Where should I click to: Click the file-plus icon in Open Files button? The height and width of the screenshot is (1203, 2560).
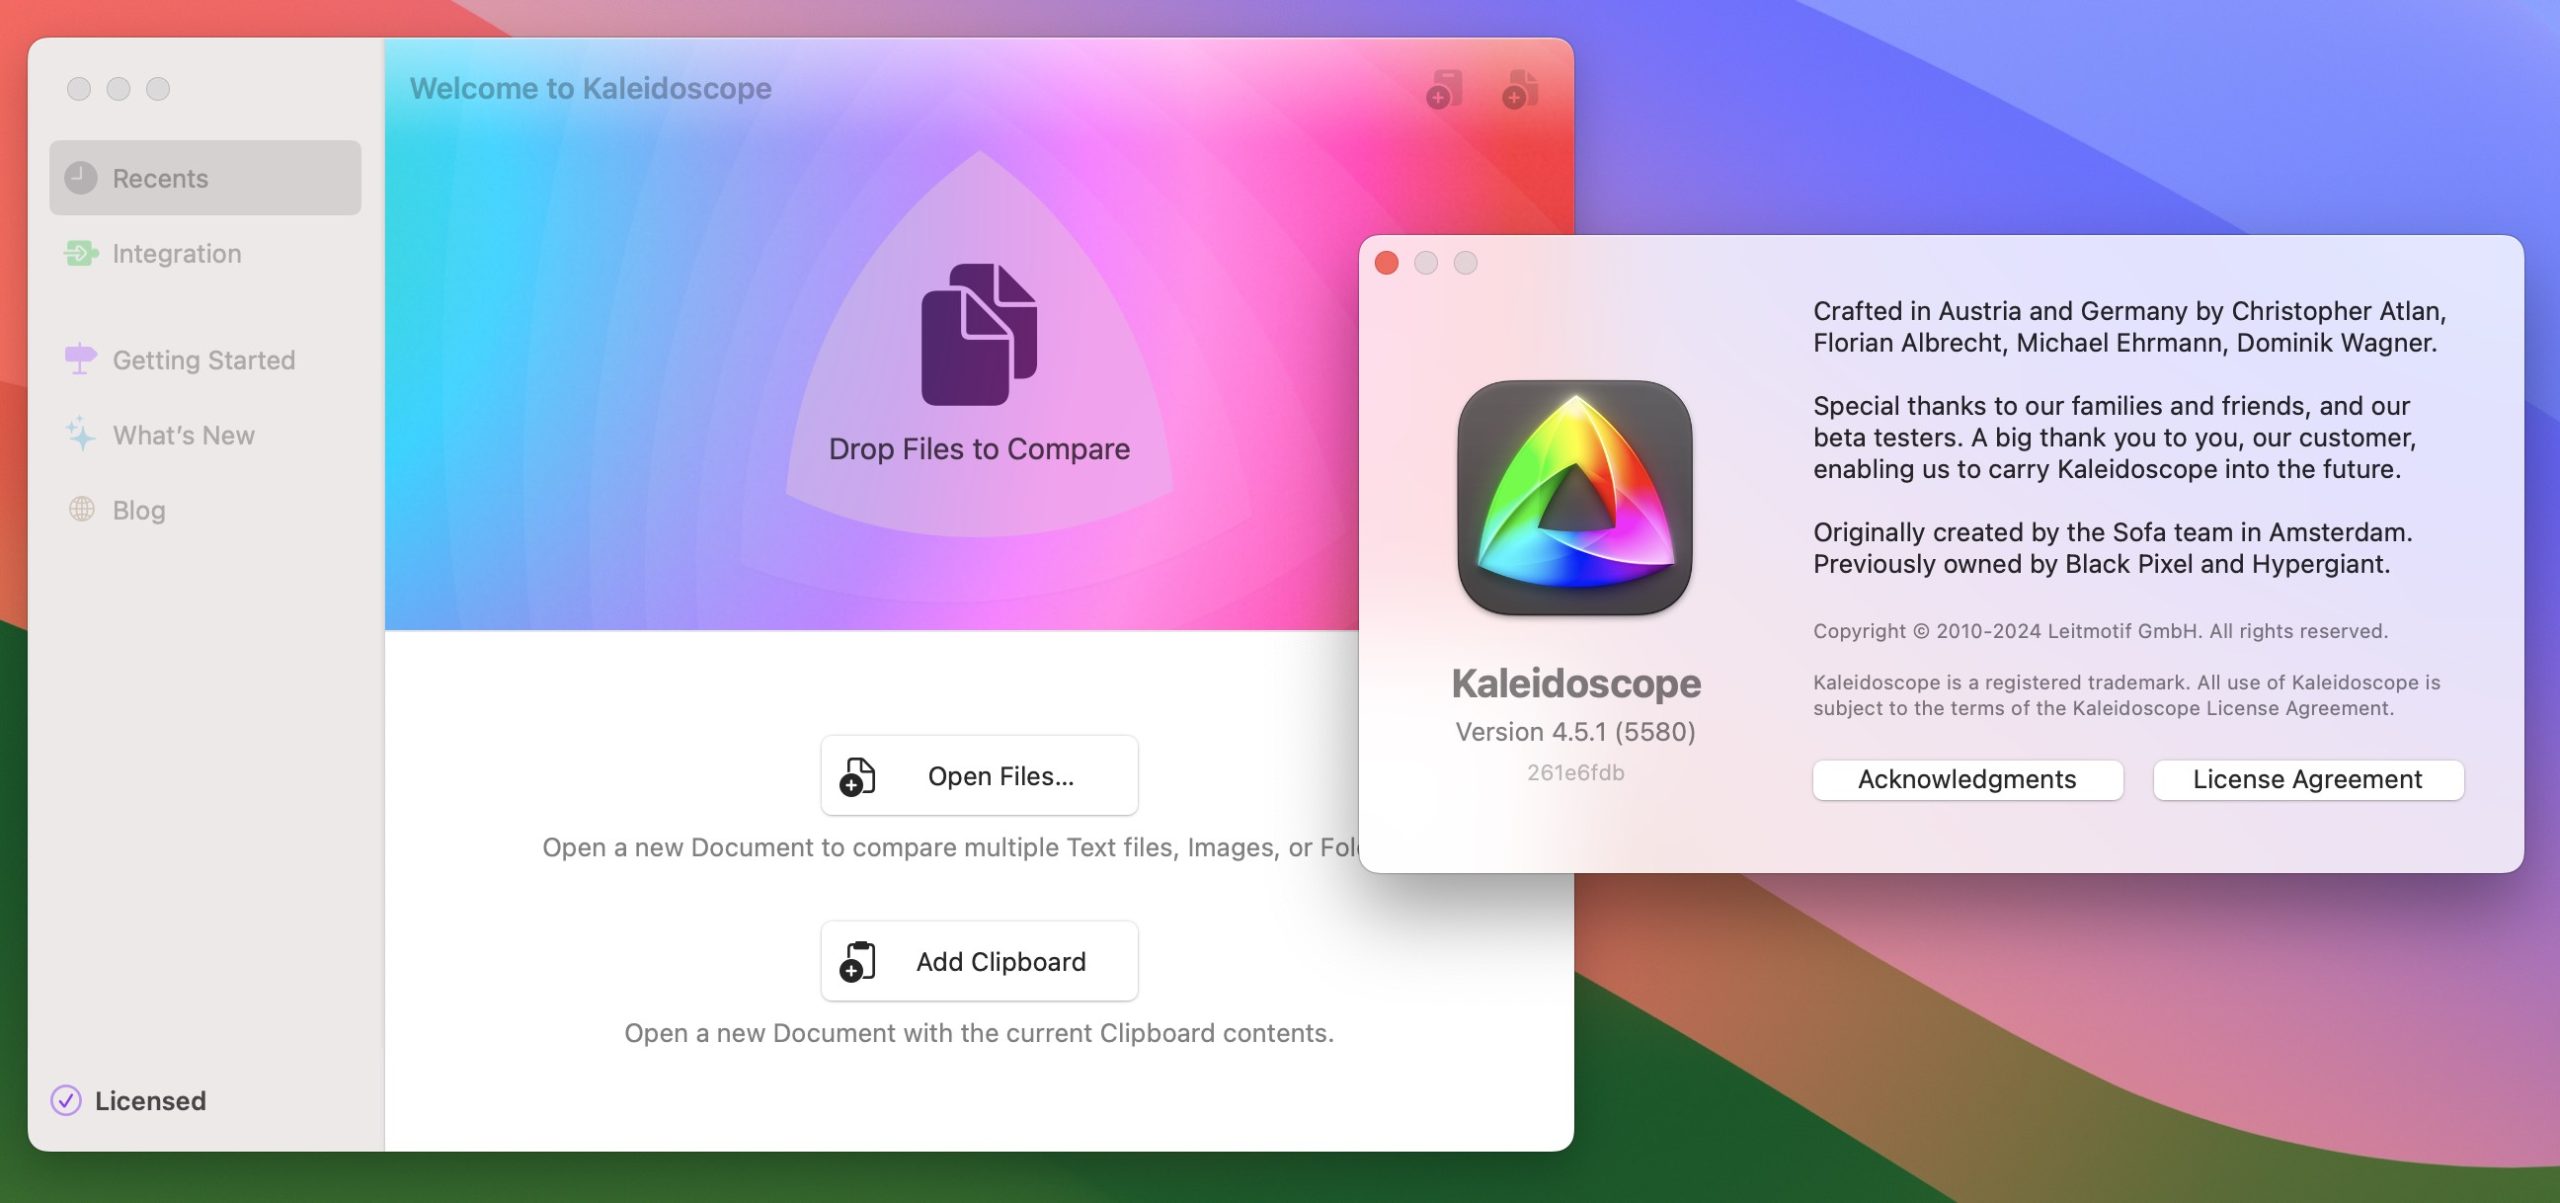tap(858, 776)
